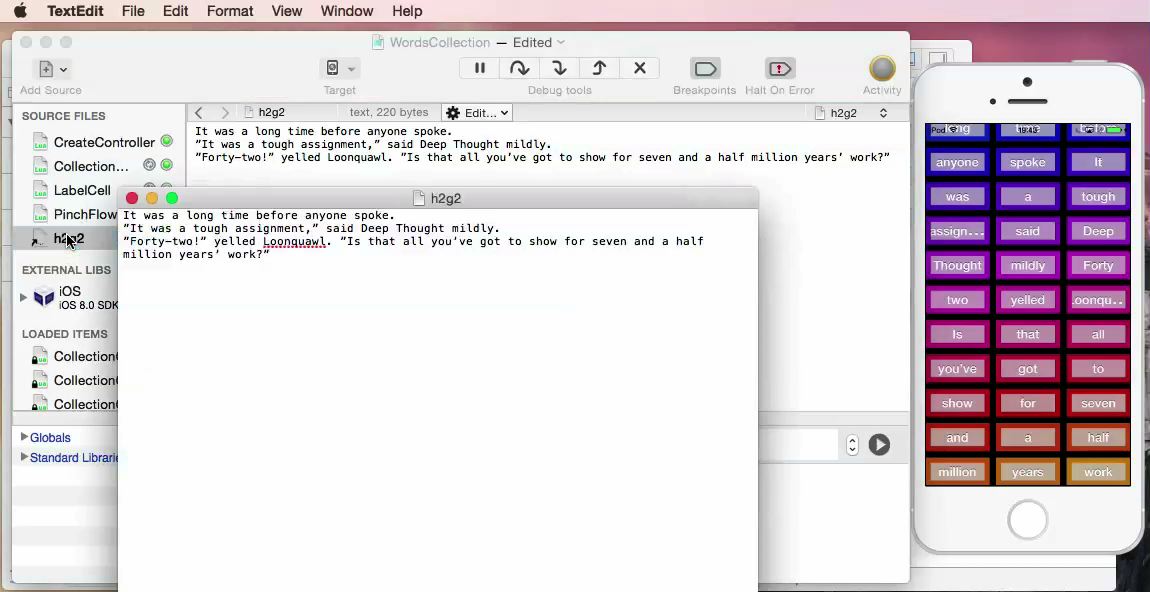This screenshot has height=592, width=1150.
Task: Open the Edit… gear dropdown
Action: 477,113
